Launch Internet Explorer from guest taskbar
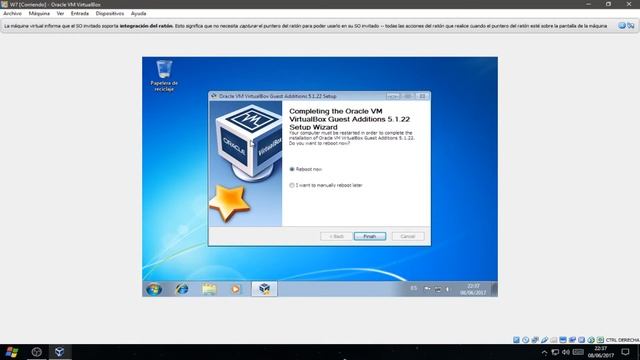The image size is (640, 360). pyautogui.click(x=182, y=289)
